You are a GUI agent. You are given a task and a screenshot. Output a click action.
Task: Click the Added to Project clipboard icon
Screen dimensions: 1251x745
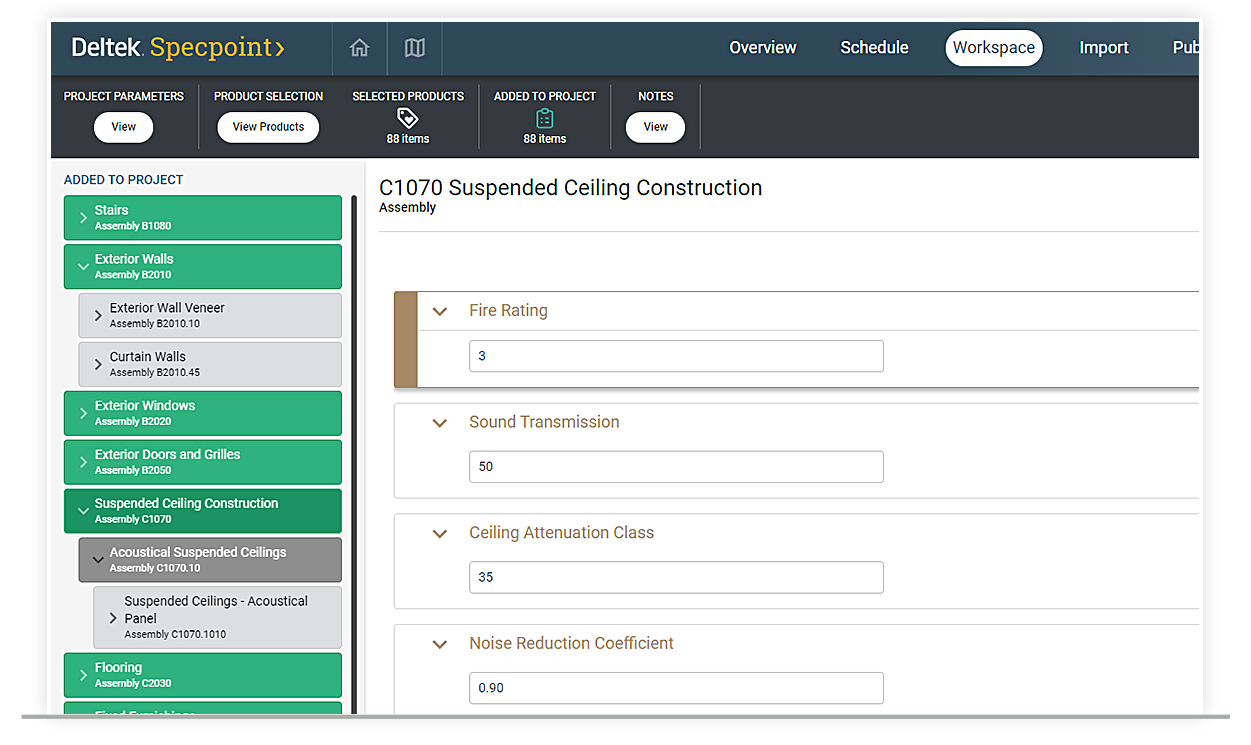click(x=544, y=116)
